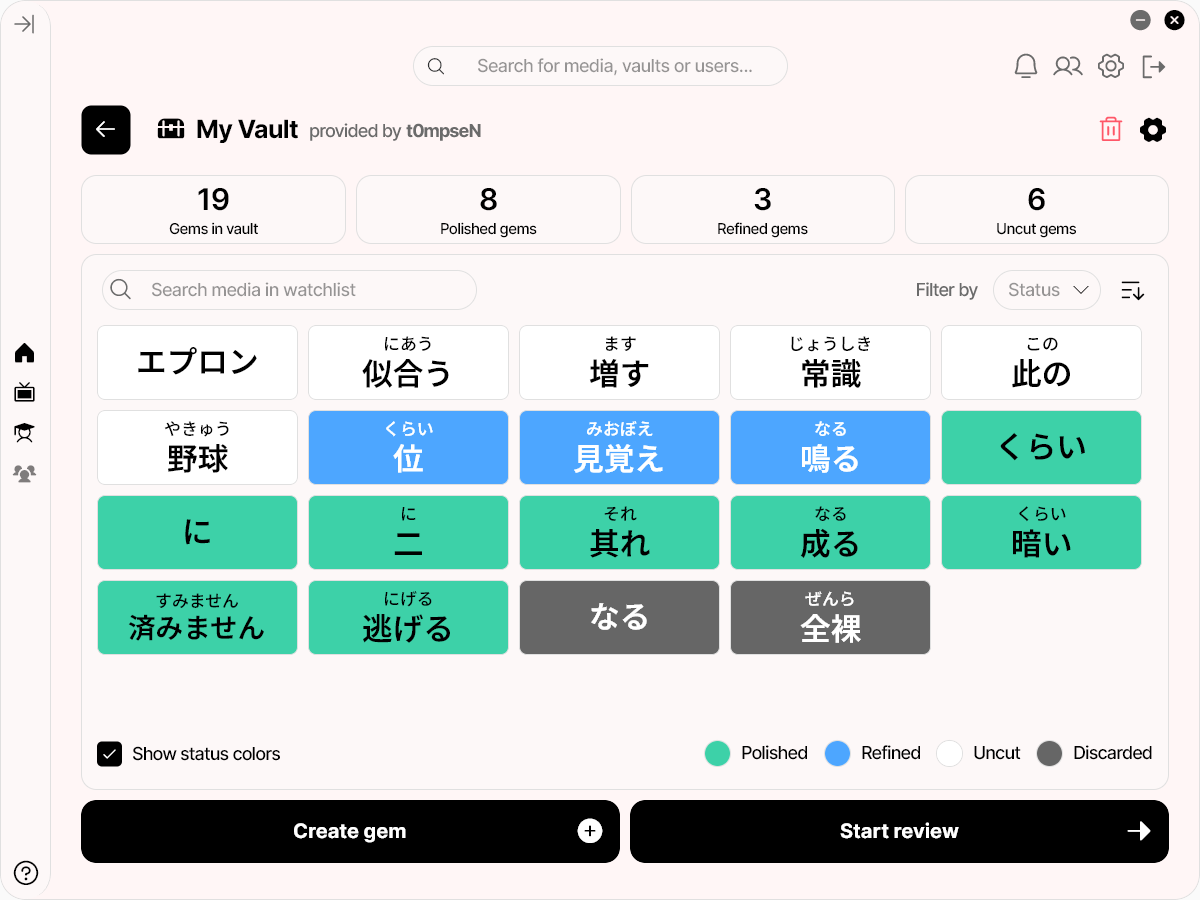Open vault settings black gear icon
Viewport: 1200px width, 900px height.
(x=1153, y=129)
